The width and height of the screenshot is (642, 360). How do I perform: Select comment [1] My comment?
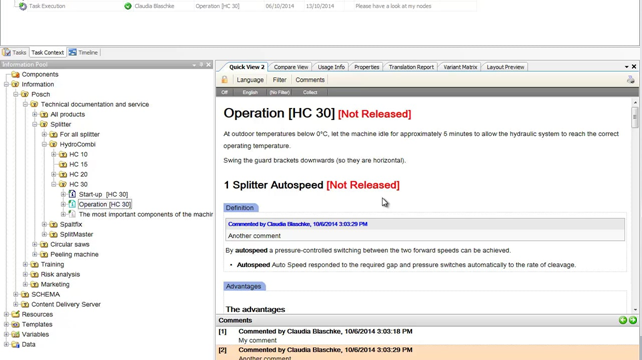coord(427,336)
